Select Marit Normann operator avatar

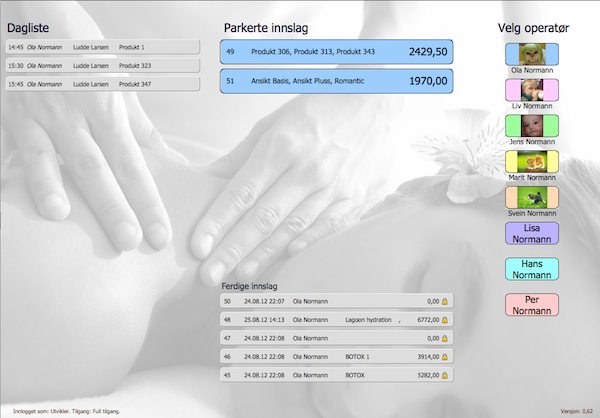tap(531, 162)
